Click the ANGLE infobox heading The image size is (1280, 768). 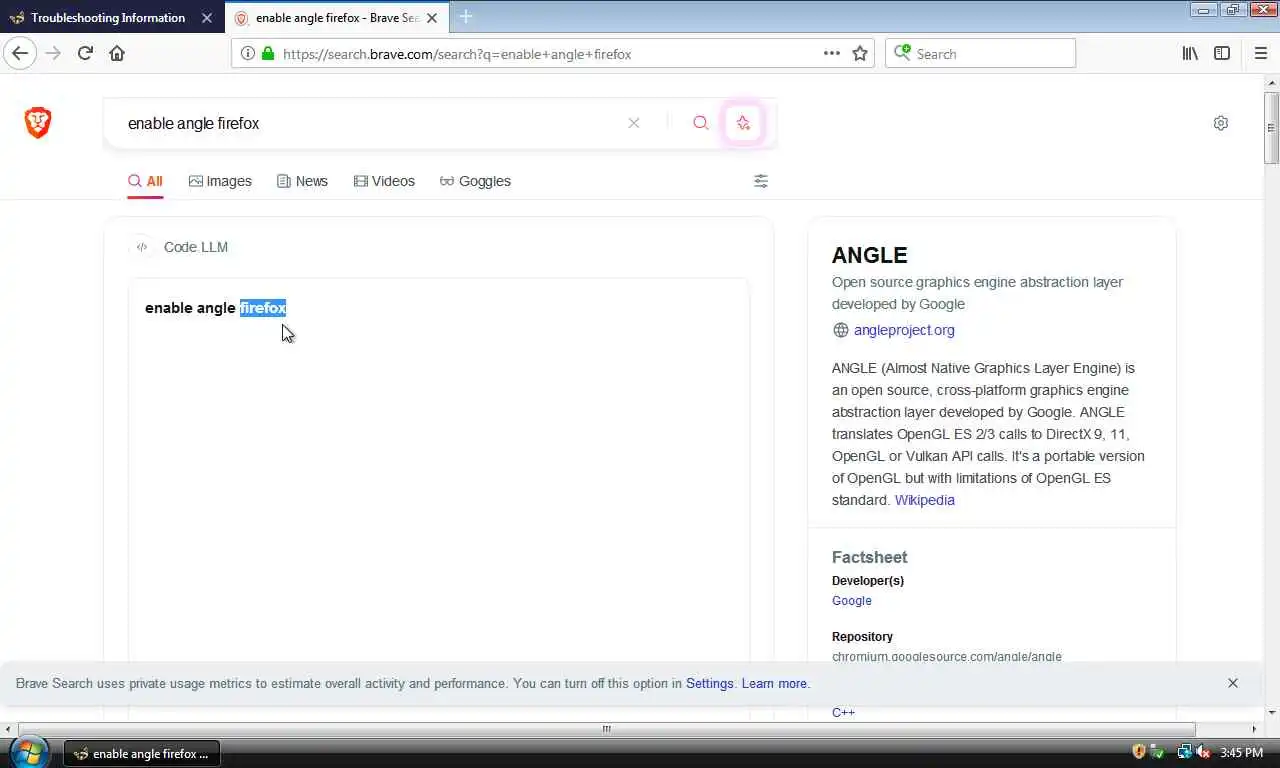(x=870, y=255)
